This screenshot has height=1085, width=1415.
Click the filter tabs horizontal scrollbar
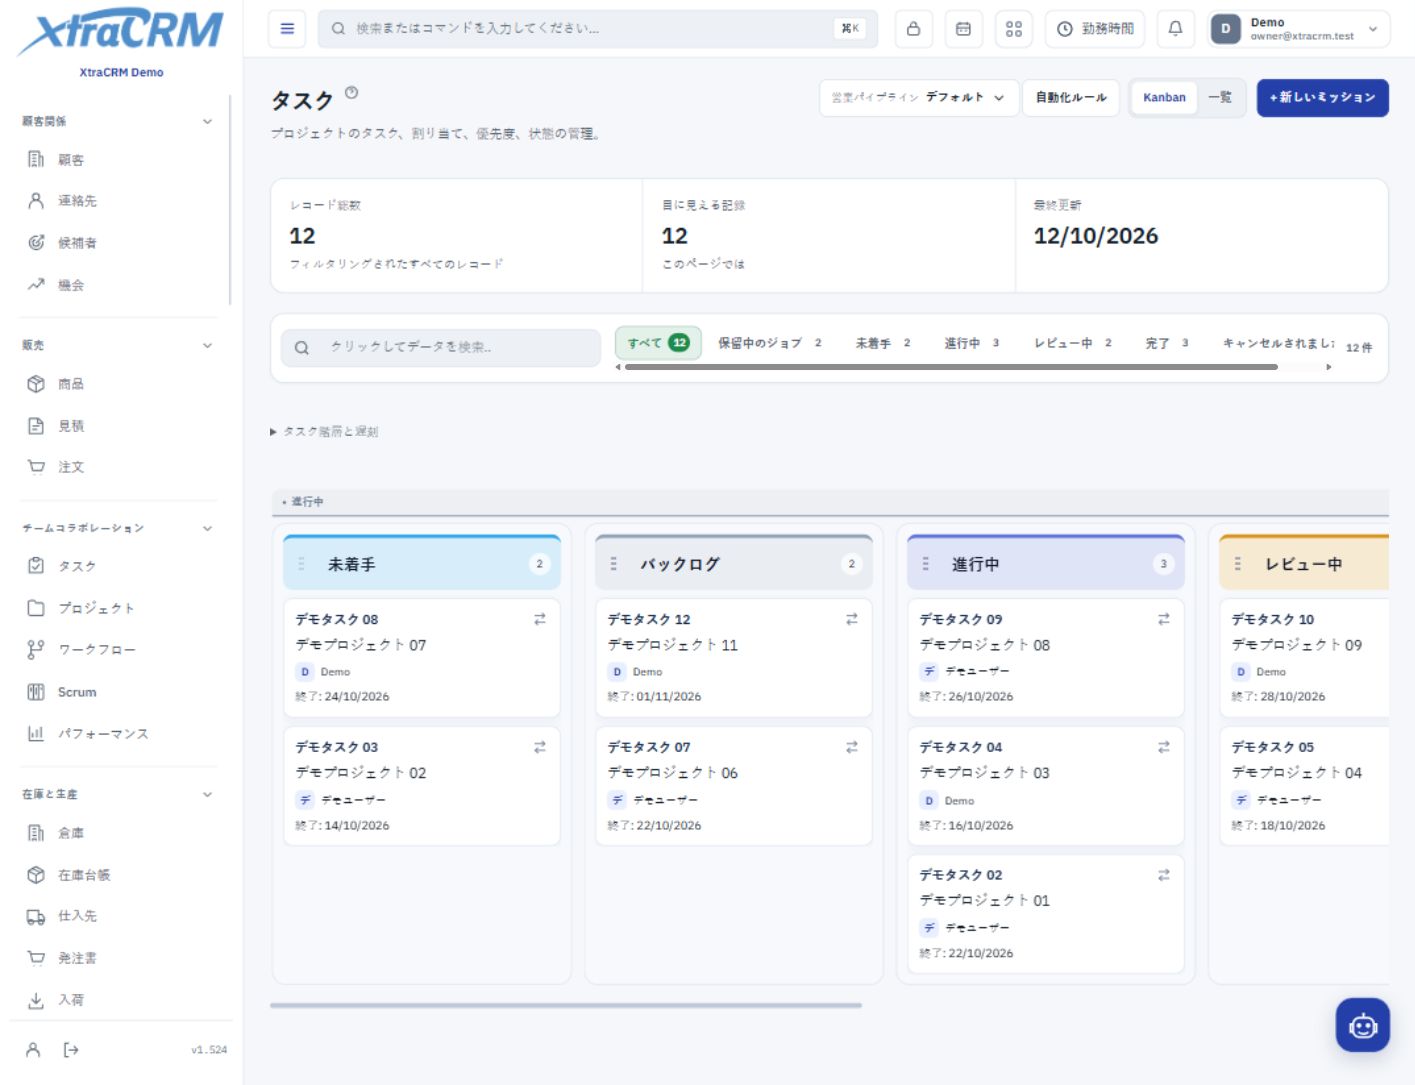[x=950, y=367]
